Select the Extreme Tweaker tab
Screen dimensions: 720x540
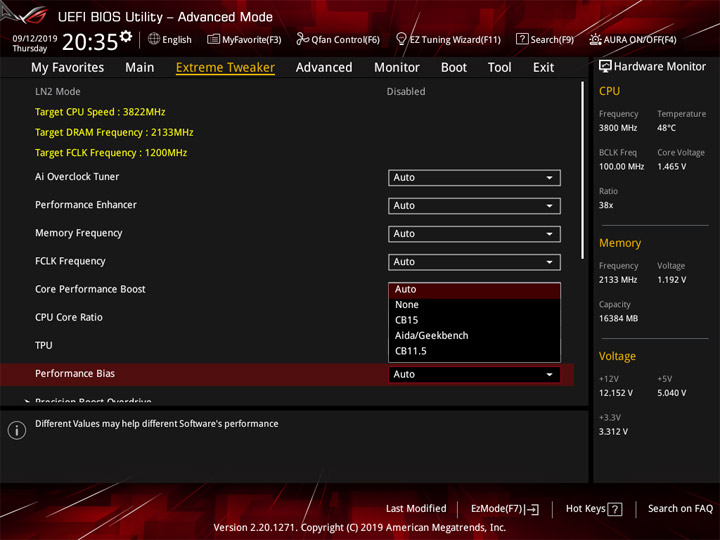[x=225, y=68]
